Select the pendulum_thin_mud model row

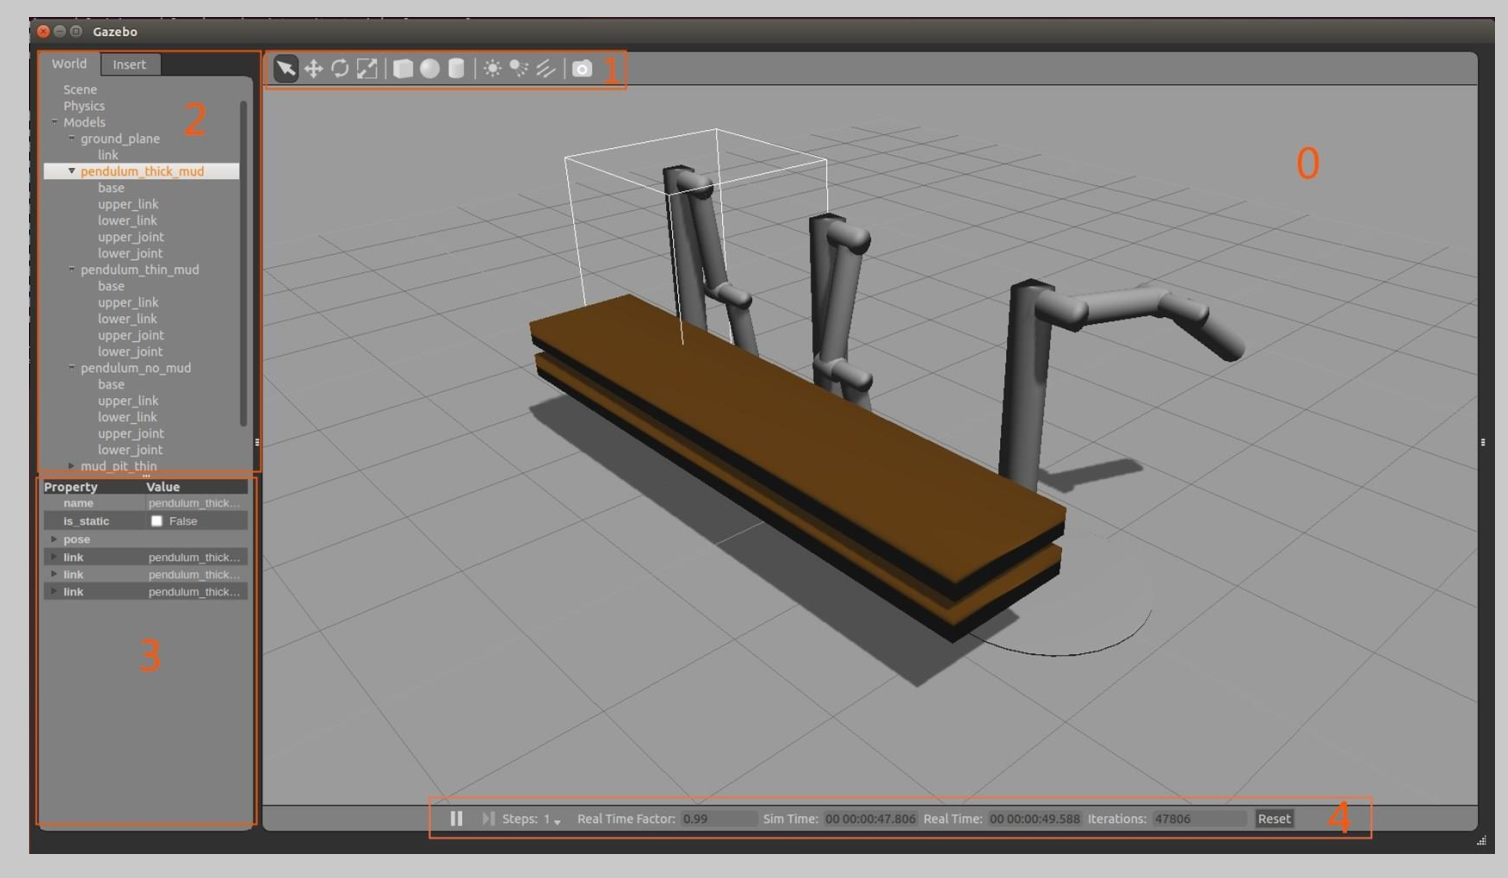coord(140,269)
